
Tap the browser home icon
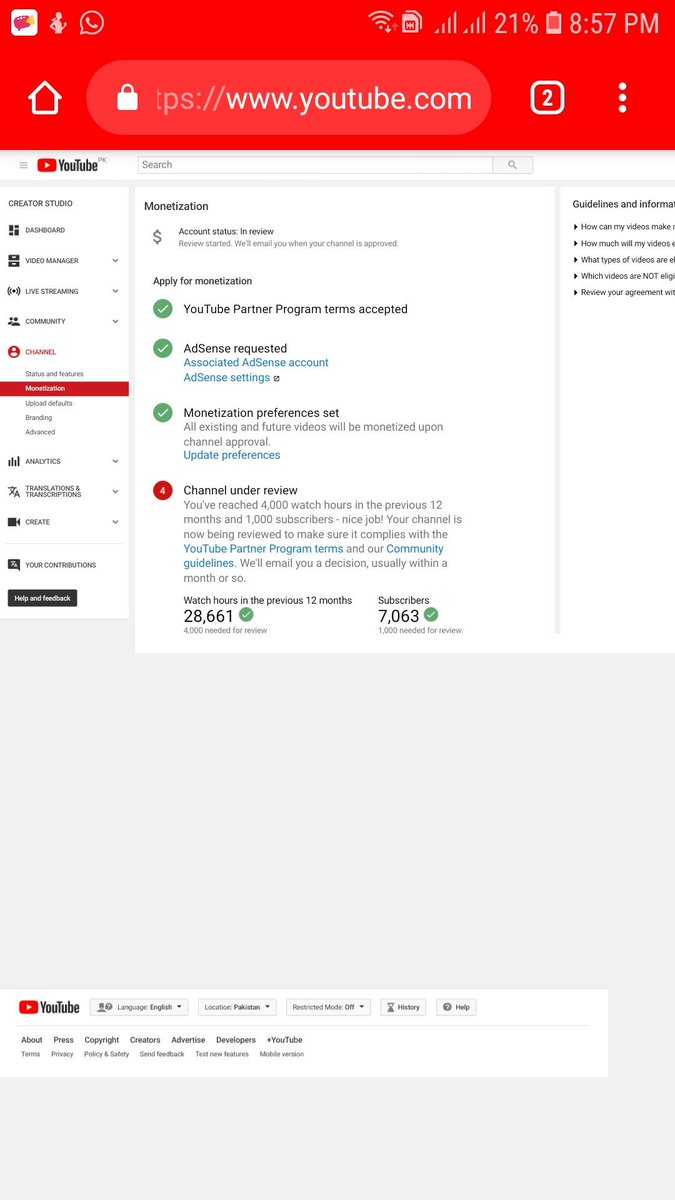[45, 98]
